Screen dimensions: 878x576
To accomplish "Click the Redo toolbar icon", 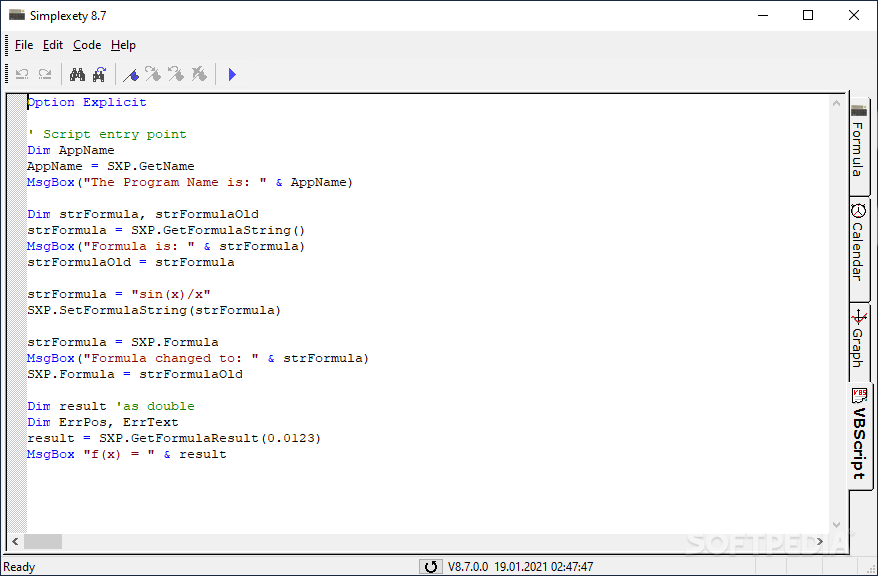I will pyautogui.click(x=45, y=74).
